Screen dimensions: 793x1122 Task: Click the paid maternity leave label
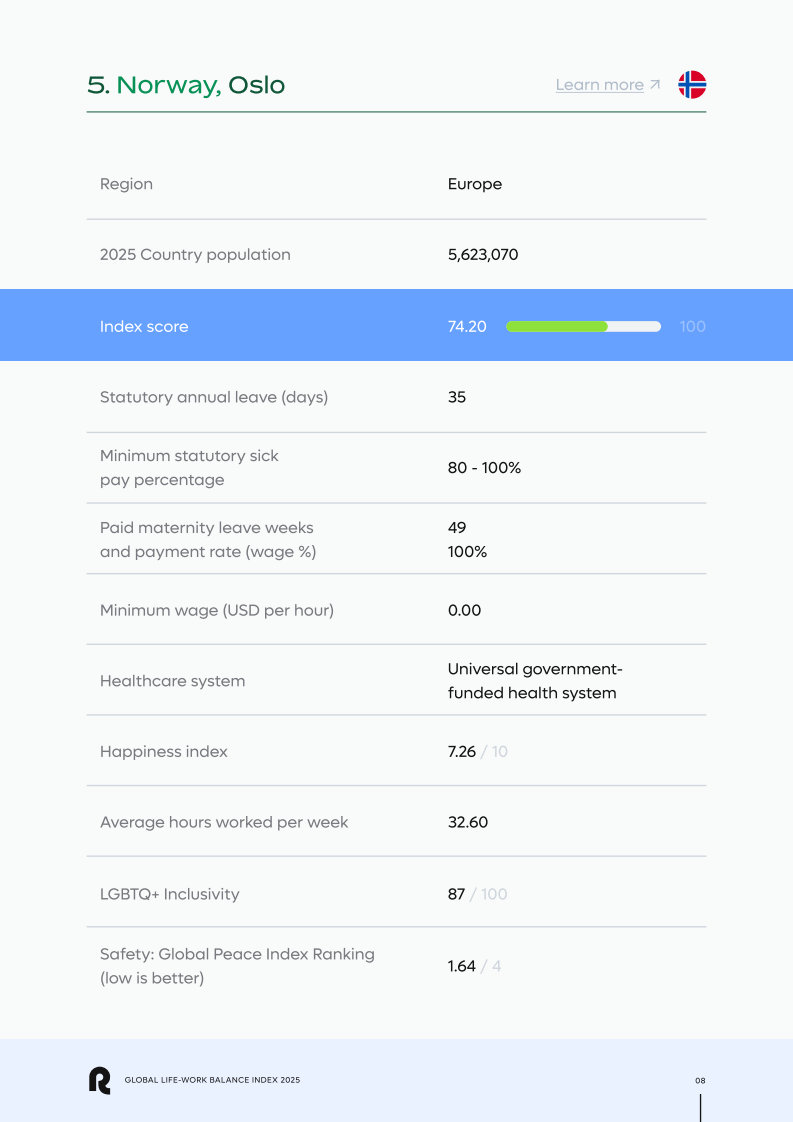point(207,539)
